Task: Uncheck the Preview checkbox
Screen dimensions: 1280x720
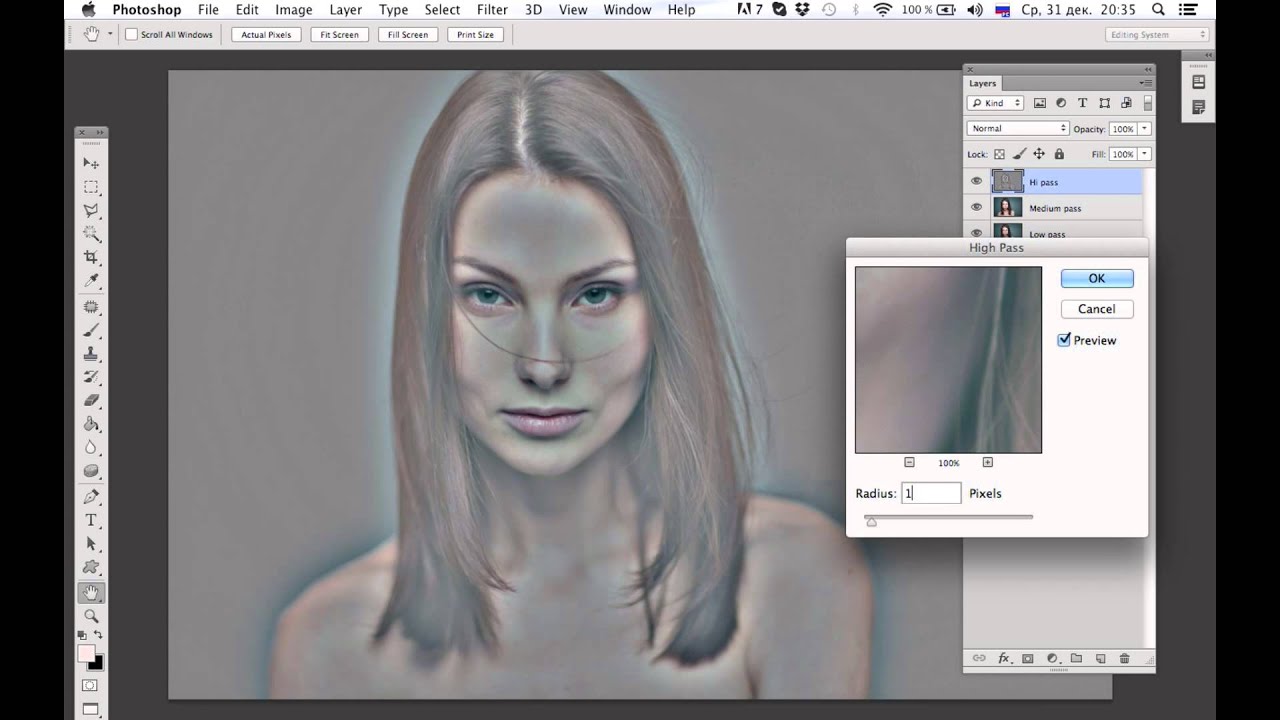Action: [1064, 340]
